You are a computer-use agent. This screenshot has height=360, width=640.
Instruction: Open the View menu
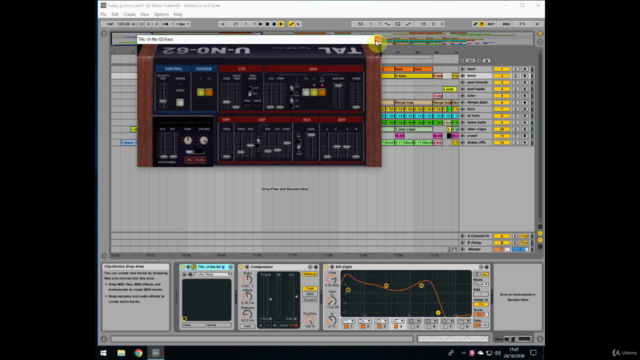click(144, 14)
